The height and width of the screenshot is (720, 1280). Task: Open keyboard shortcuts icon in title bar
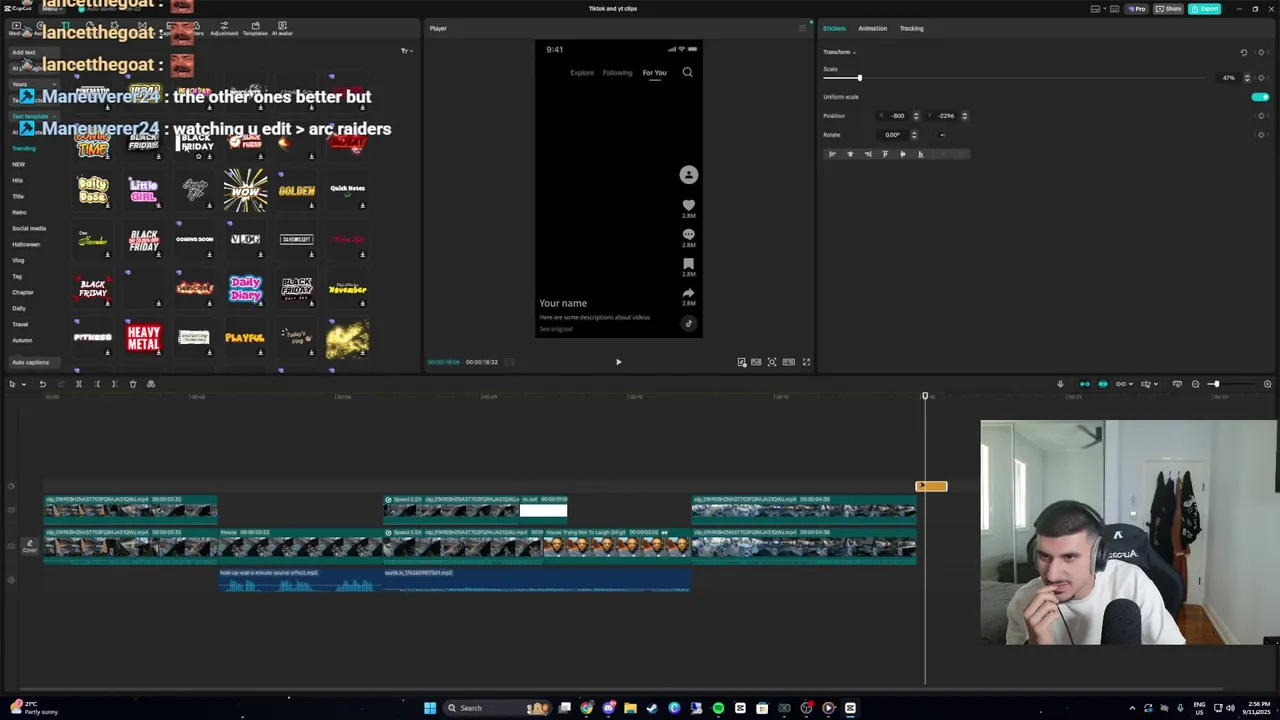(x=1114, y=9)
